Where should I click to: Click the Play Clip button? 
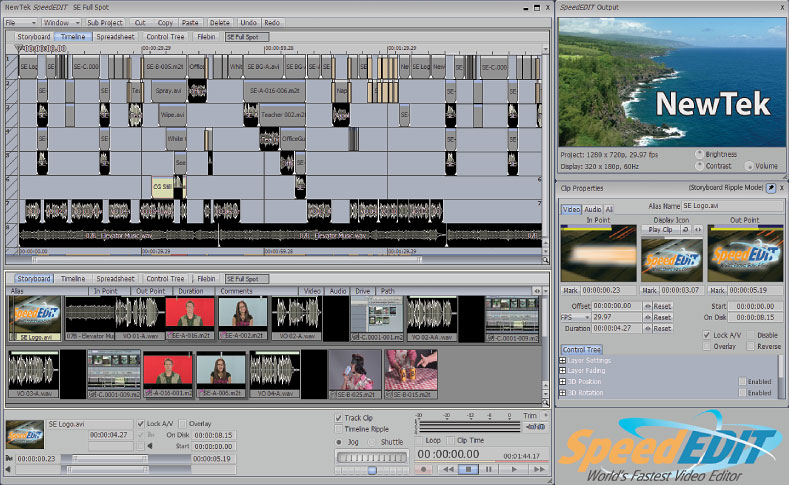coord(660,229)
